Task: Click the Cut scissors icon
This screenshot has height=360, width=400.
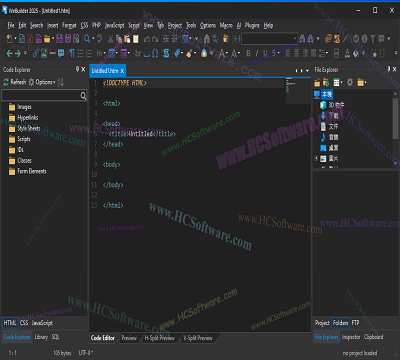Action: pyautogui.click(x=110, y=39)
